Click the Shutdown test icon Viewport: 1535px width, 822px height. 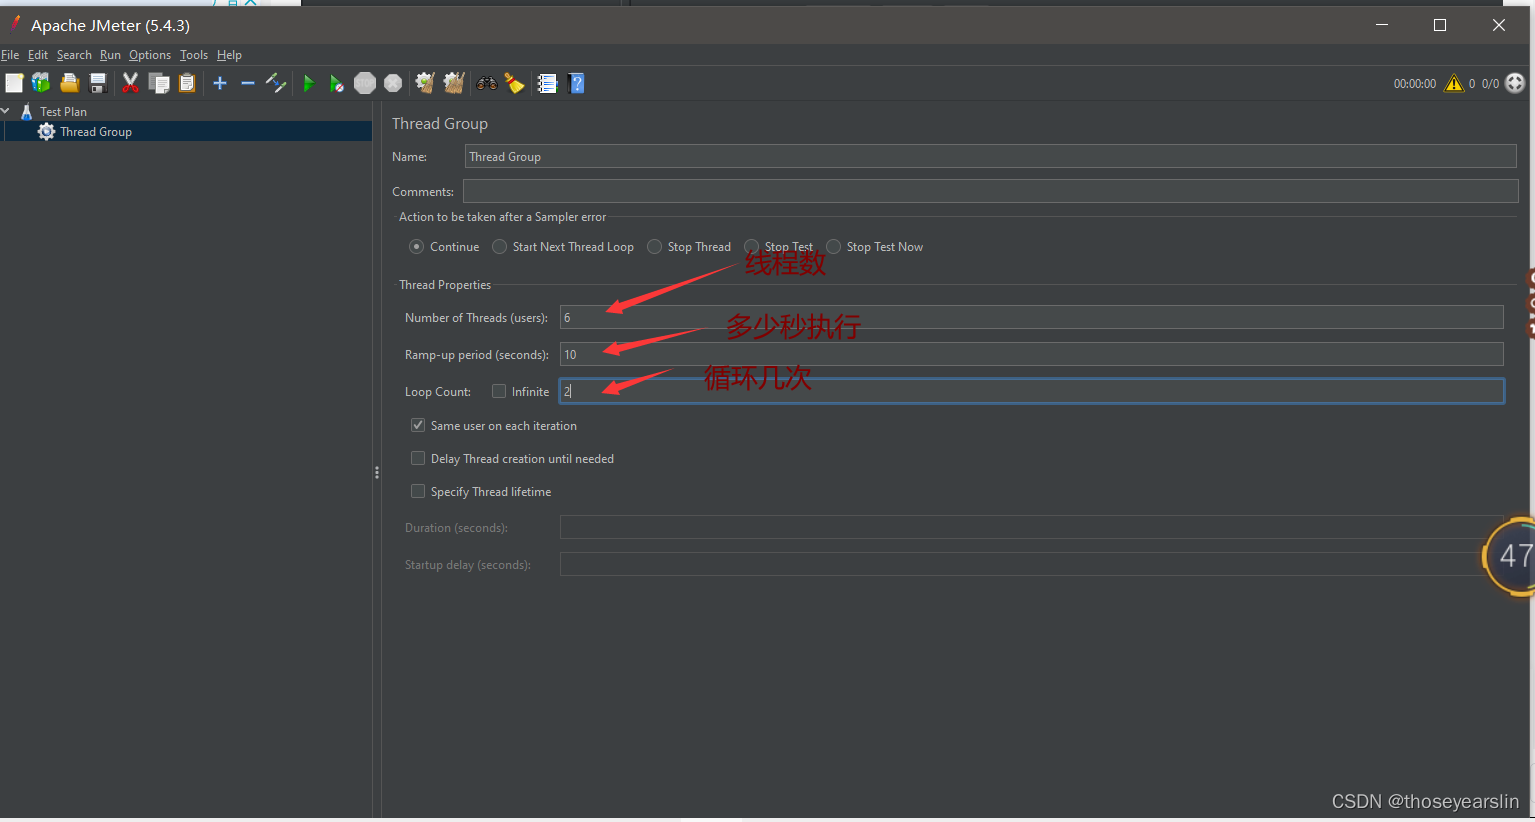(393, 83)
